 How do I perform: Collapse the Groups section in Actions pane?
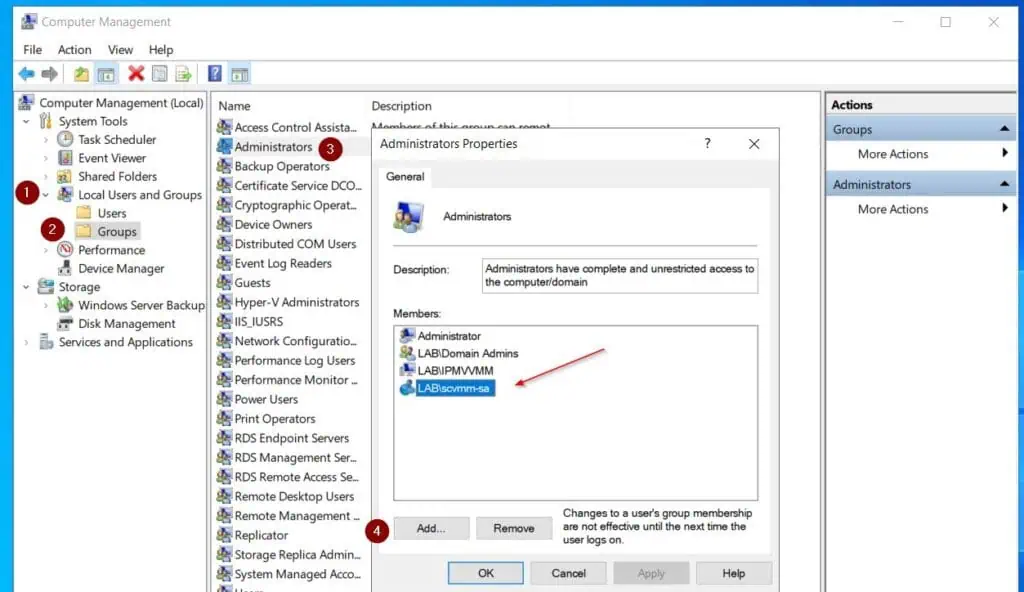tap(1004, 129)
